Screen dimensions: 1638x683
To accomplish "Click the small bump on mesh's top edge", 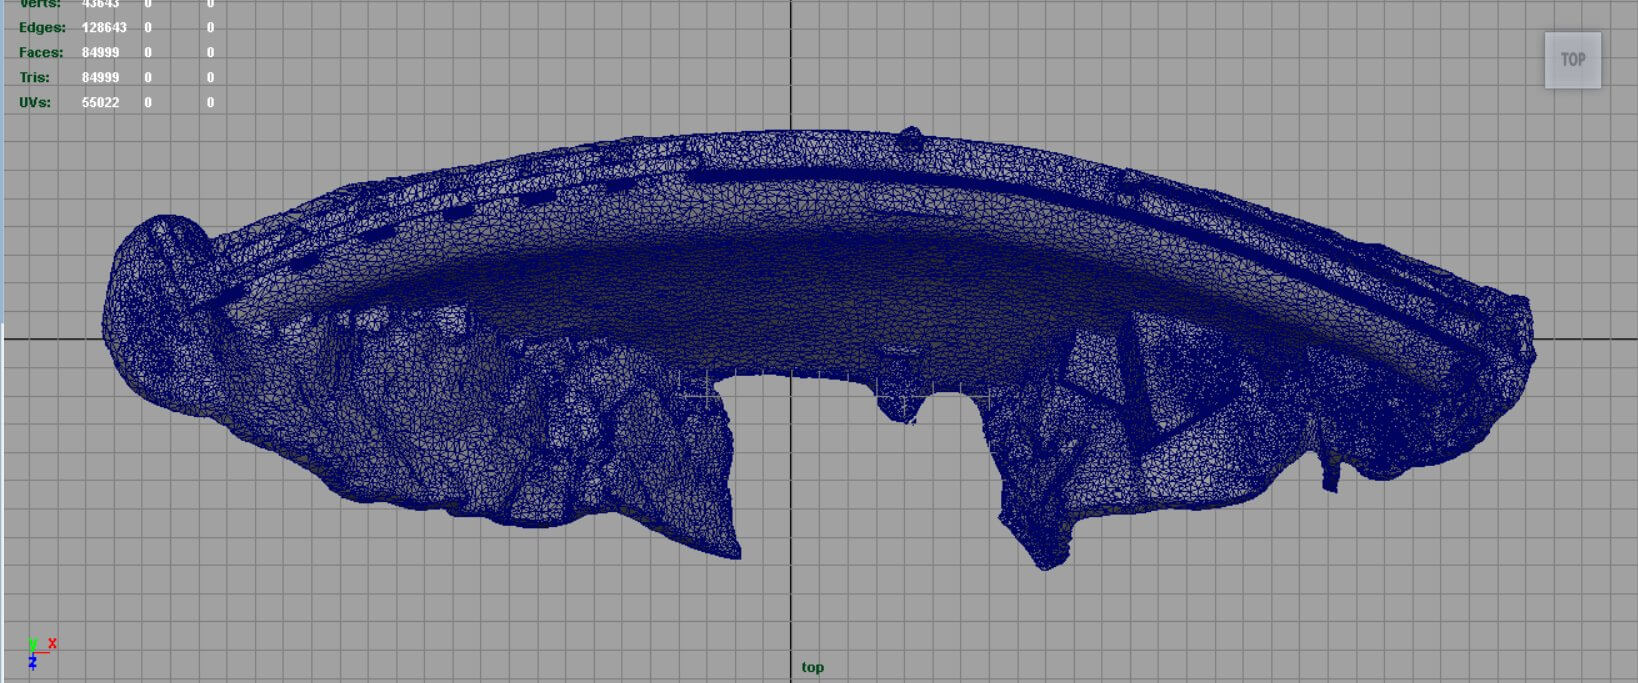I will coord(909,135).
